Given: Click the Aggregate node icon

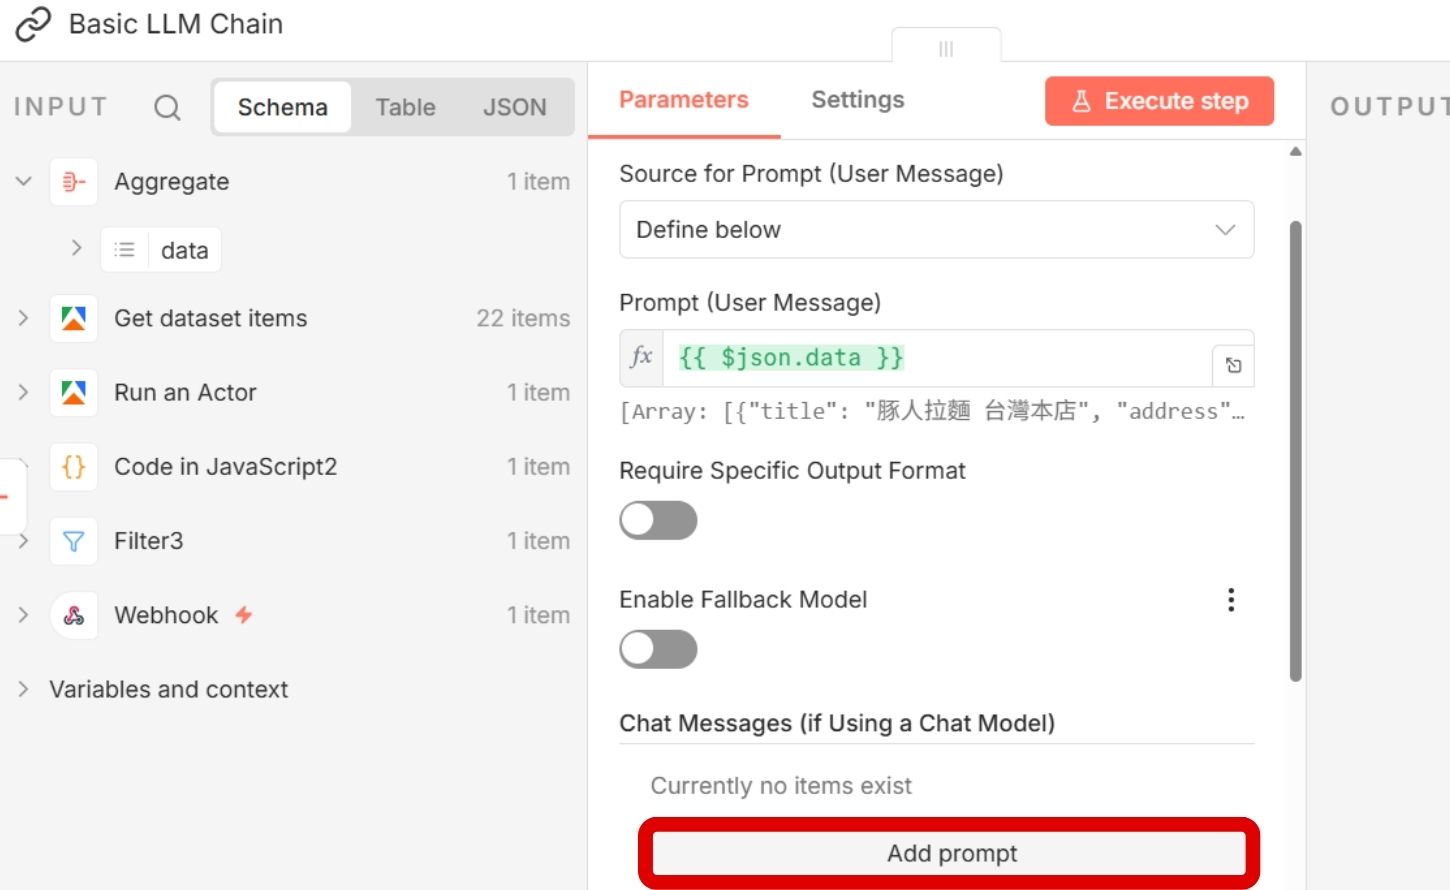Looking at the screenshot, I should point(74,182).
